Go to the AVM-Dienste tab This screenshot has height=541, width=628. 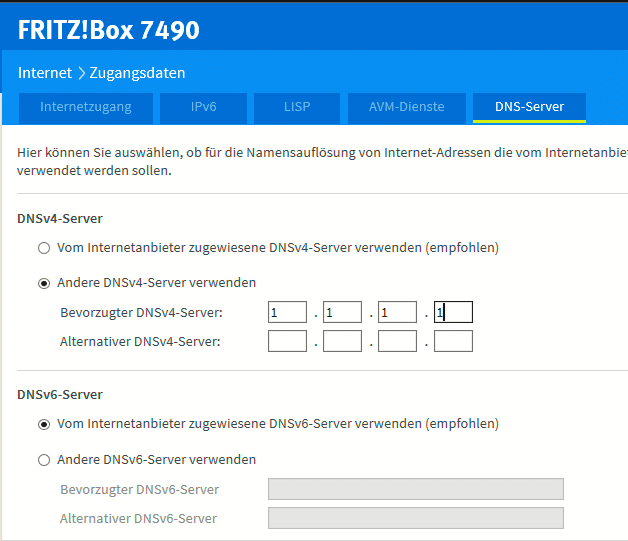405,107
